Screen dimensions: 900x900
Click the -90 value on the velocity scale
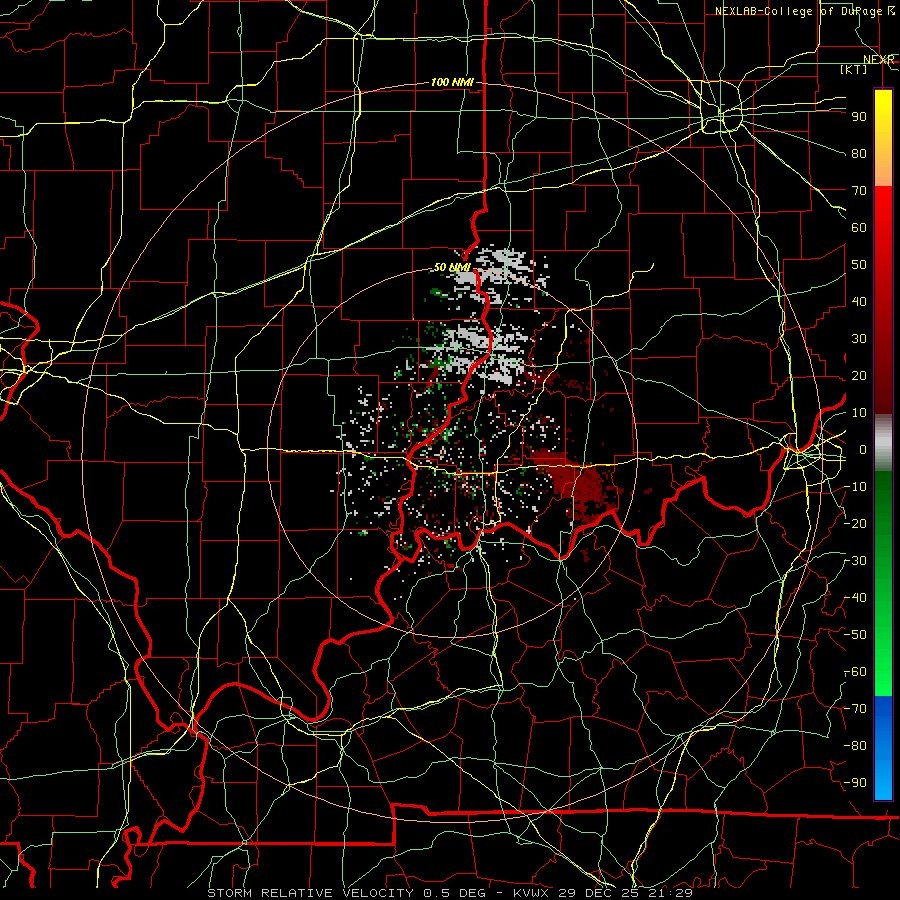tap(855, 783)
